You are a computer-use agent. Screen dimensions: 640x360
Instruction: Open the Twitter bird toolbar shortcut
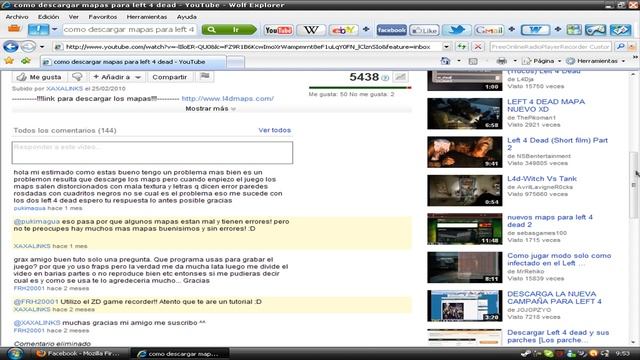(456, 30)
